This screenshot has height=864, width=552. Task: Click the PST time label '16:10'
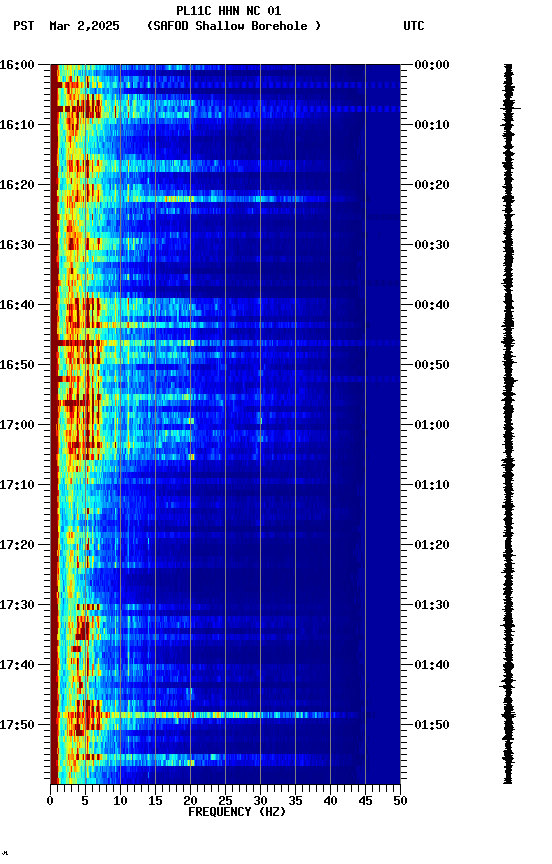click(x=17, y=125)
